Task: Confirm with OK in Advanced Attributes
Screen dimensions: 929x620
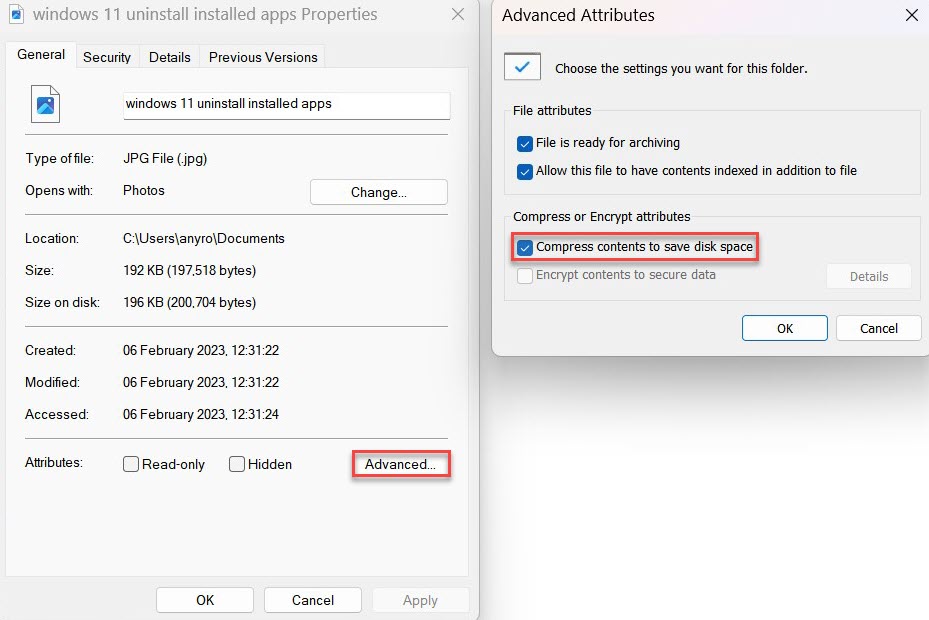Action: coord(784,328)
